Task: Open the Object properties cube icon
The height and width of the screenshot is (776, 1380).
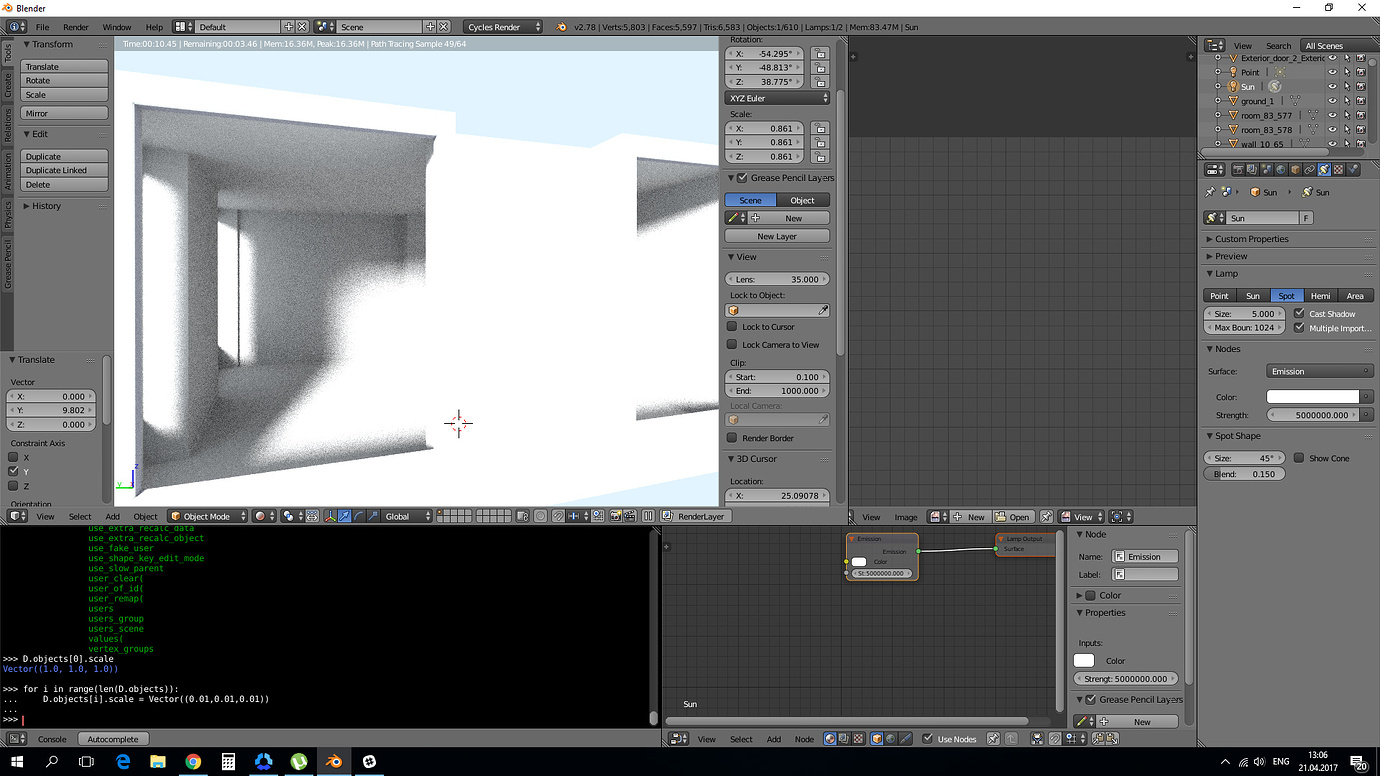Action: point(1295,170)
